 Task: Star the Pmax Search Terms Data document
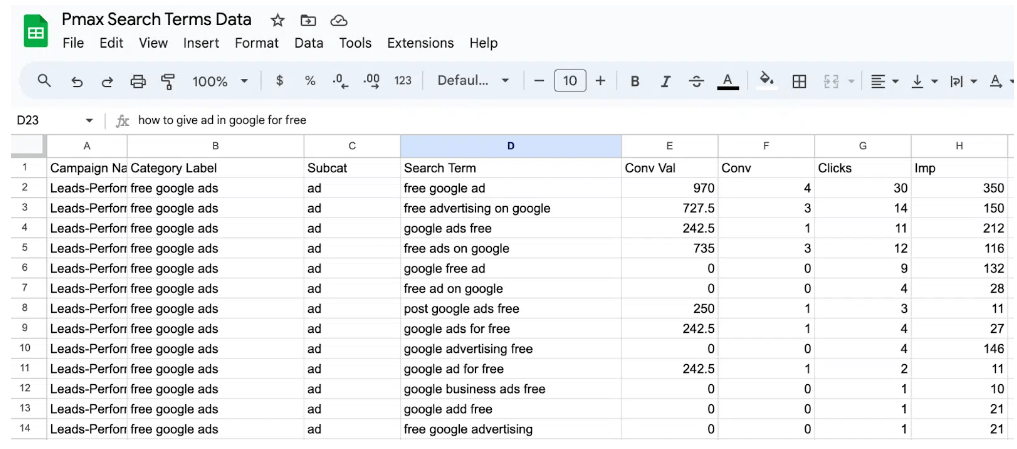pos(278,21)
